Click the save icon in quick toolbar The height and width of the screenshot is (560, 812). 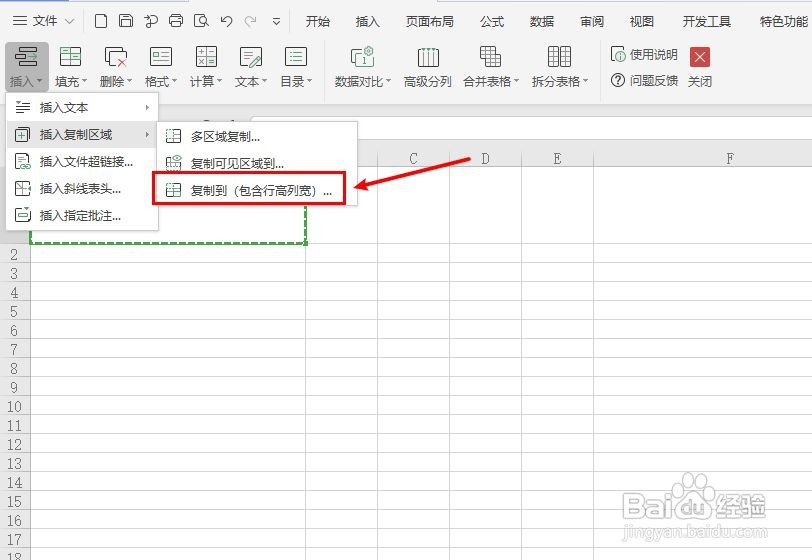point(126,21)
